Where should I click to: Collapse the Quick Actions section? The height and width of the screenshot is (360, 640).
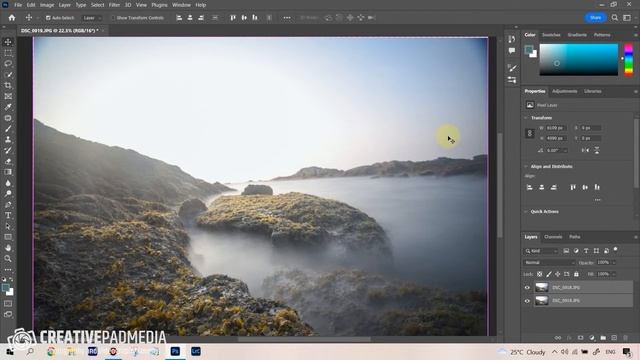coord(526,212)
